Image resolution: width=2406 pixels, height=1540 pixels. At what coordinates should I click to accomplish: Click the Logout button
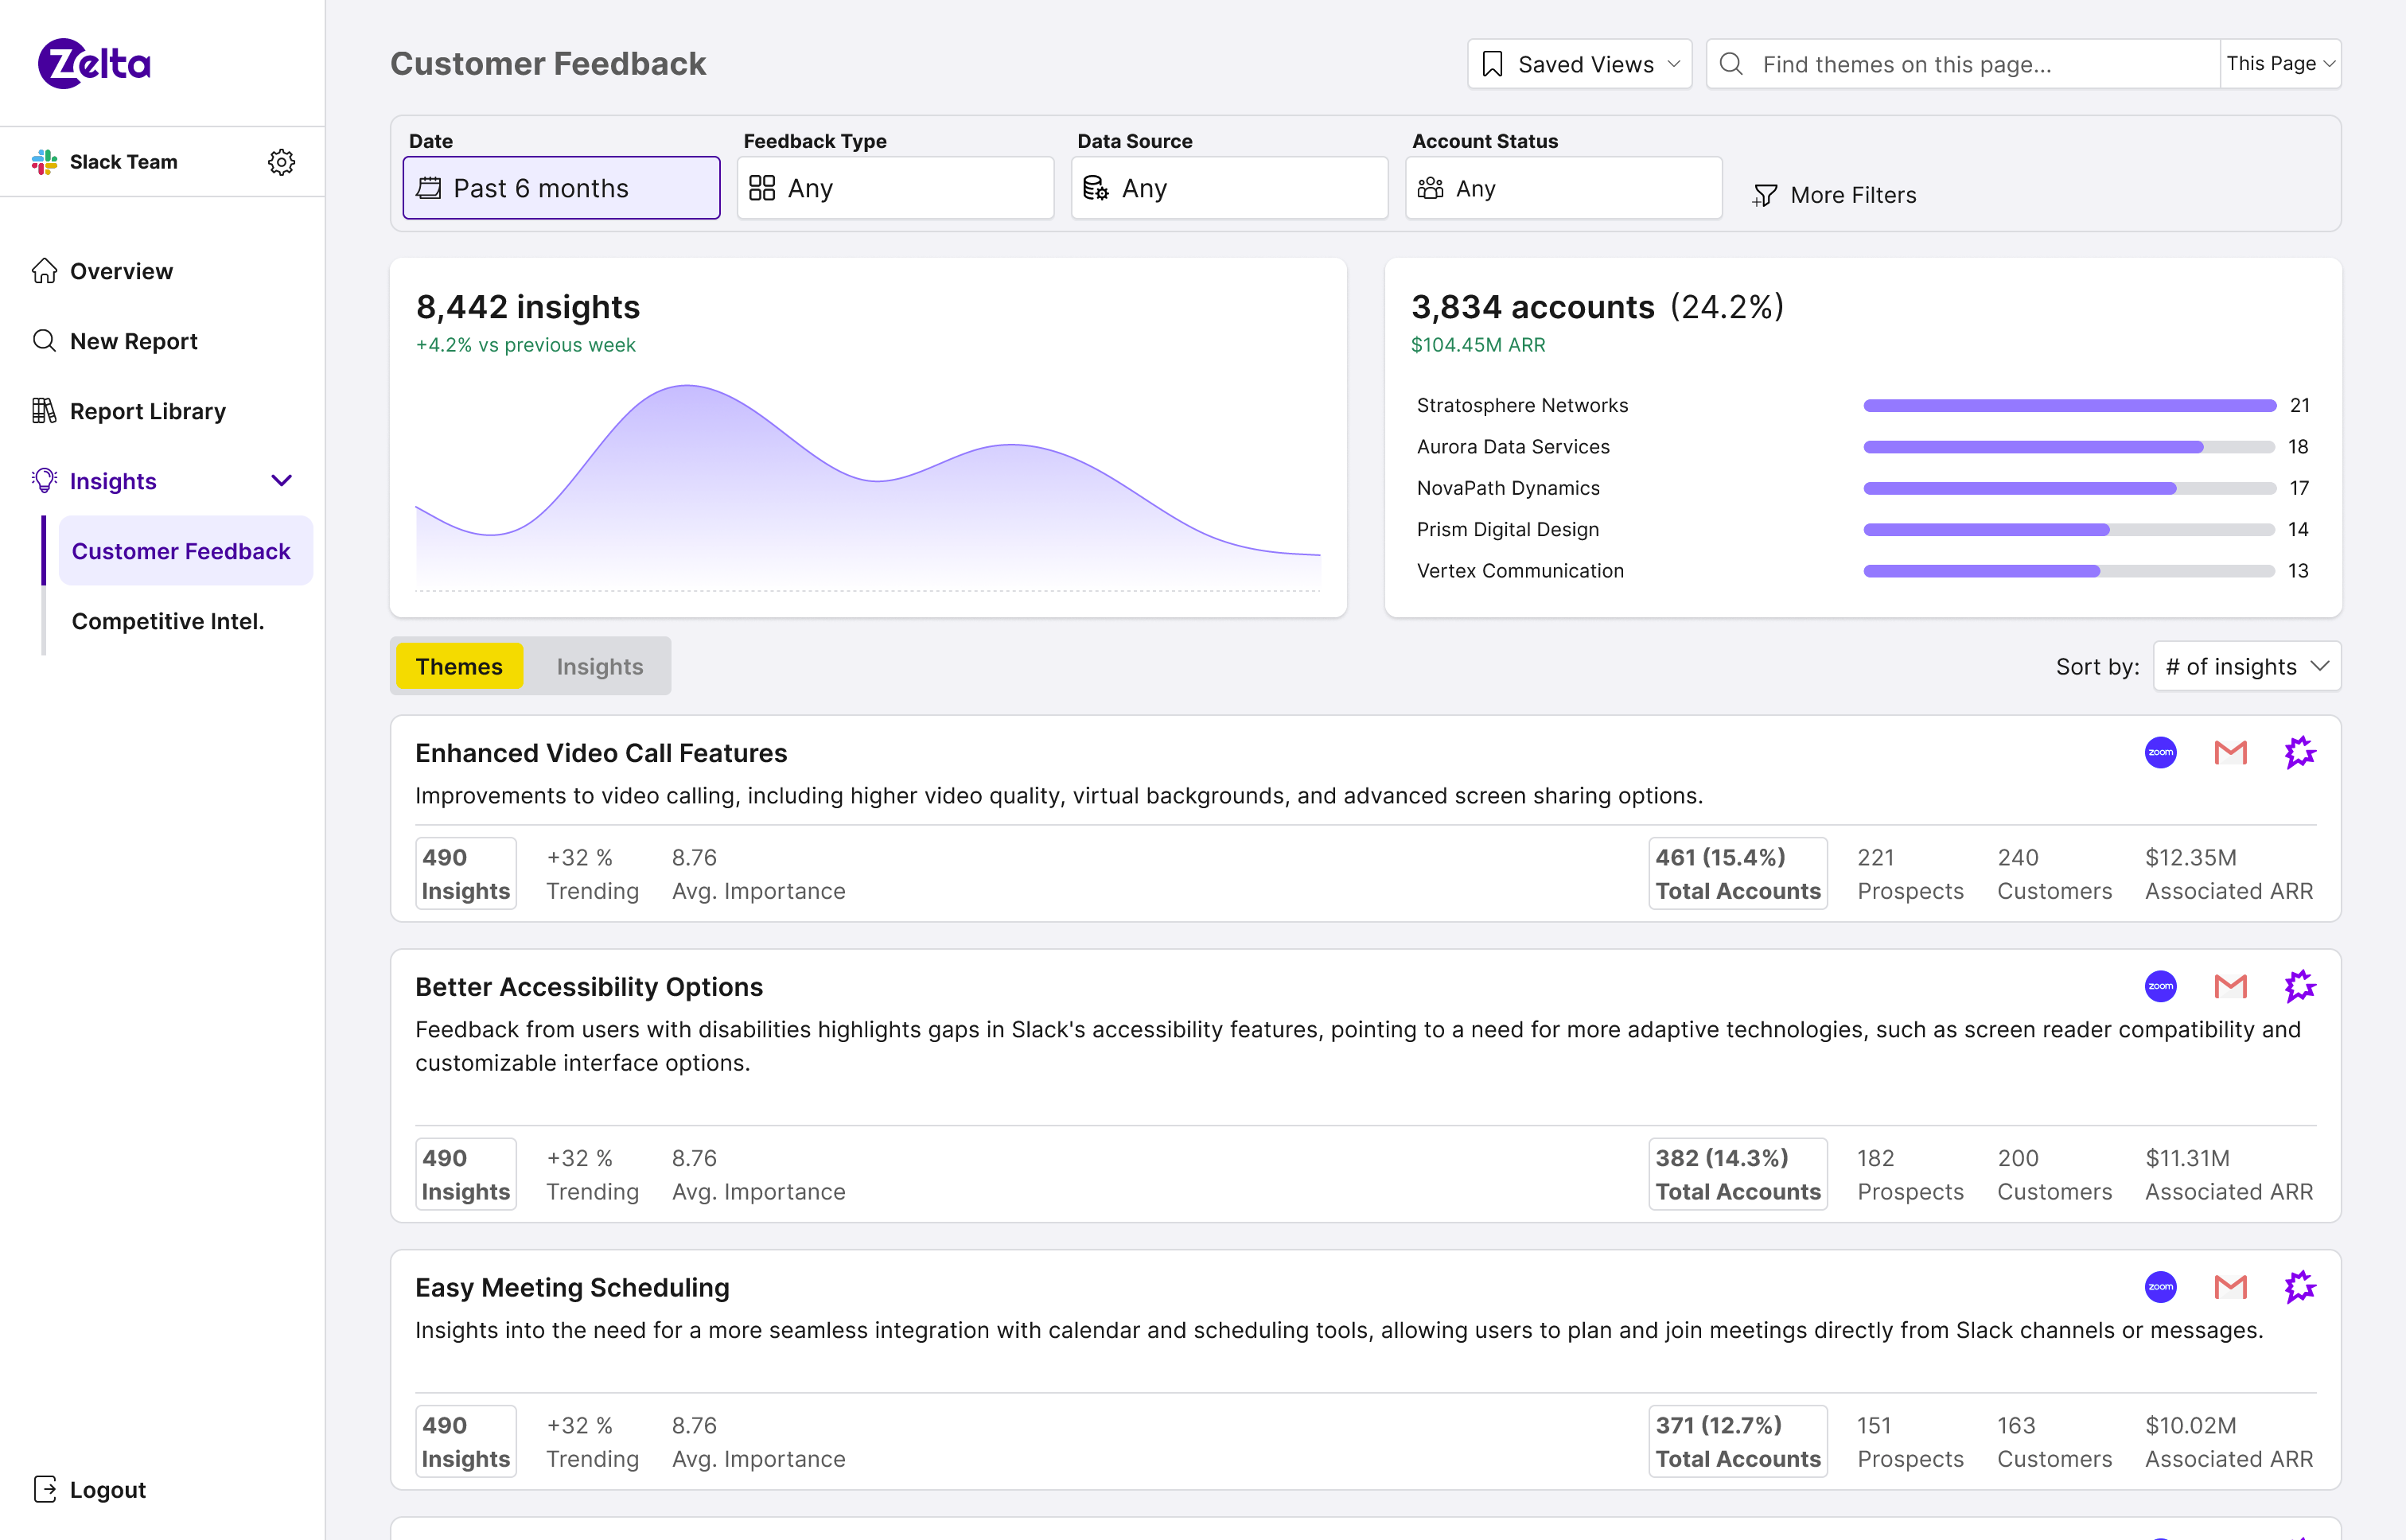point(90,1489)
